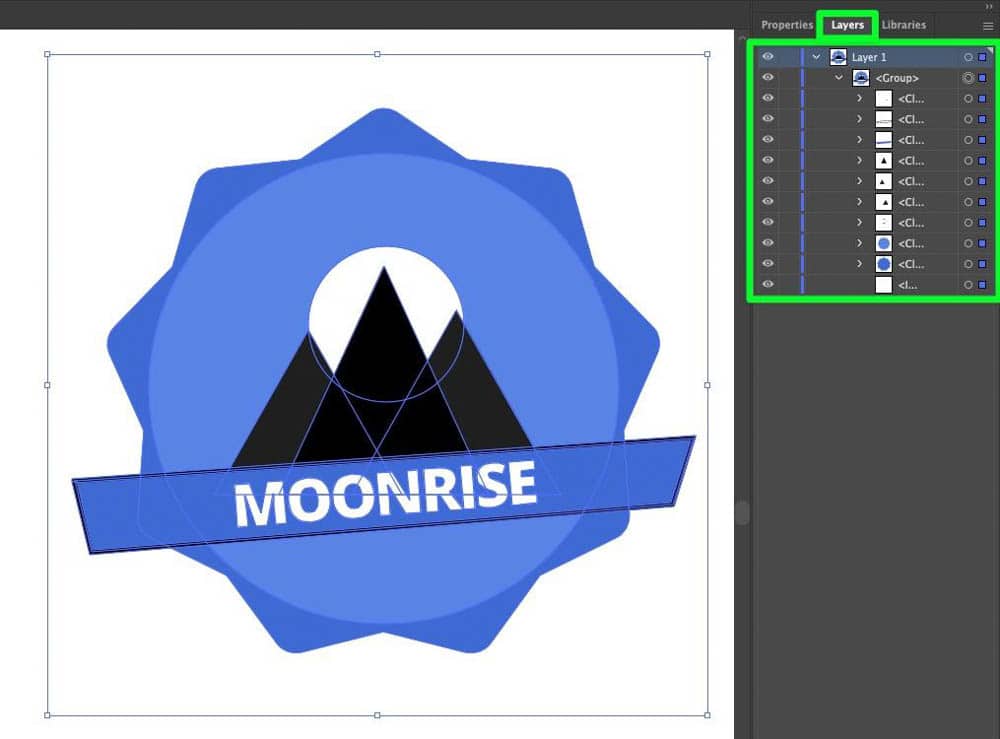Click the target circle of the bottom sublayer
1000x739 pixels.
point(968,285)
